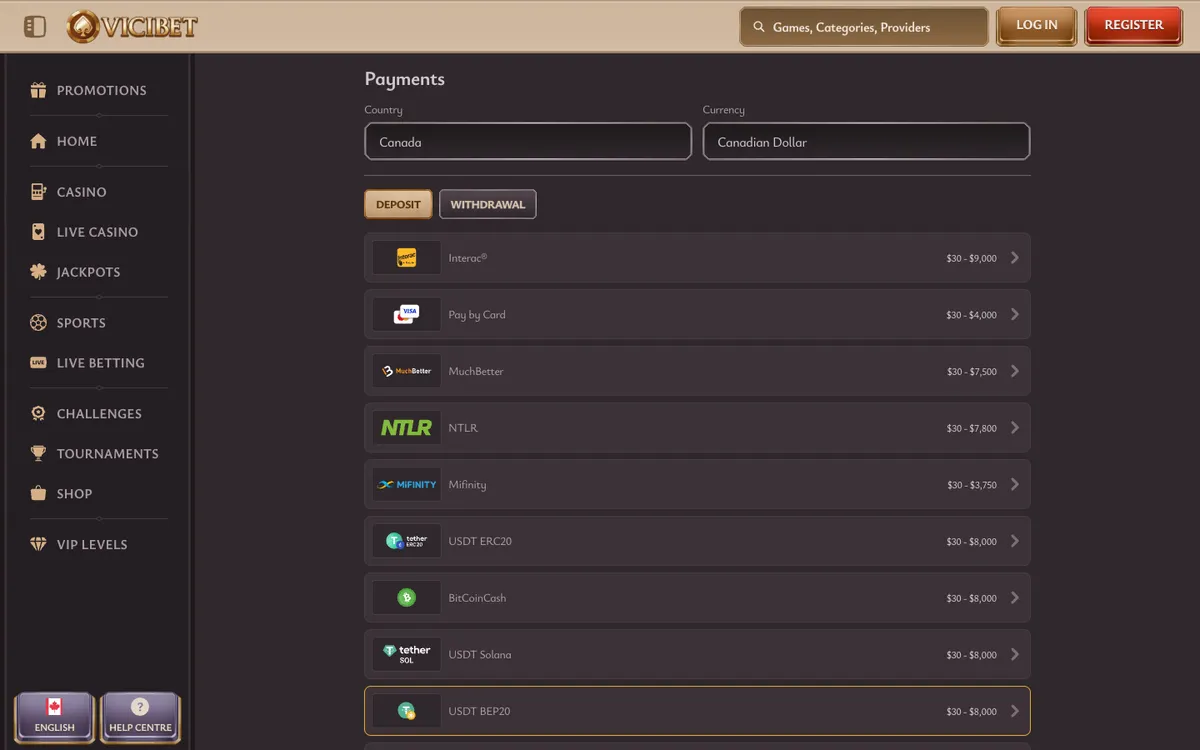Image resolution: width=1200 pixels, height=750 pixels.
Task: Open the Currency dropdown showing Canadian Dollar
Action: click(866, 141)
